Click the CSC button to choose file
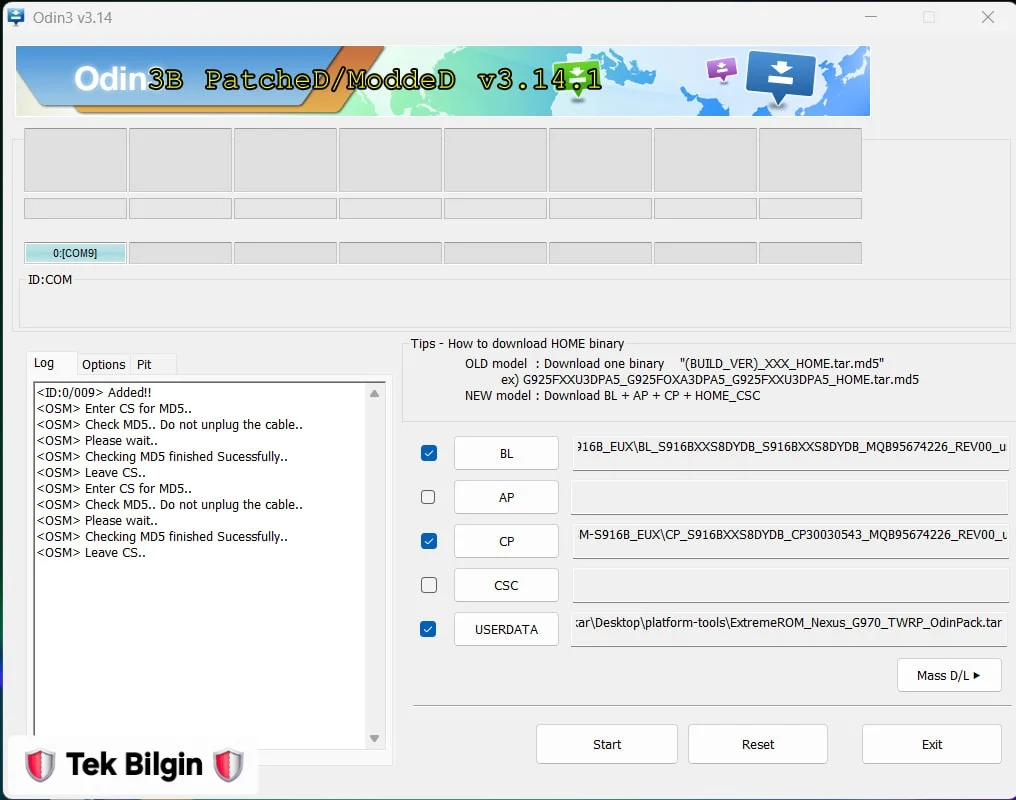This screenshot has height=800, width=1016. 506,586
